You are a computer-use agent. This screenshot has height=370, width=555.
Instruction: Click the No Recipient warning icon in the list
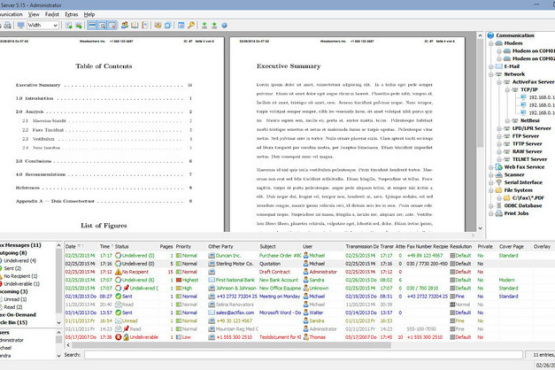click(x=118, y=272)
